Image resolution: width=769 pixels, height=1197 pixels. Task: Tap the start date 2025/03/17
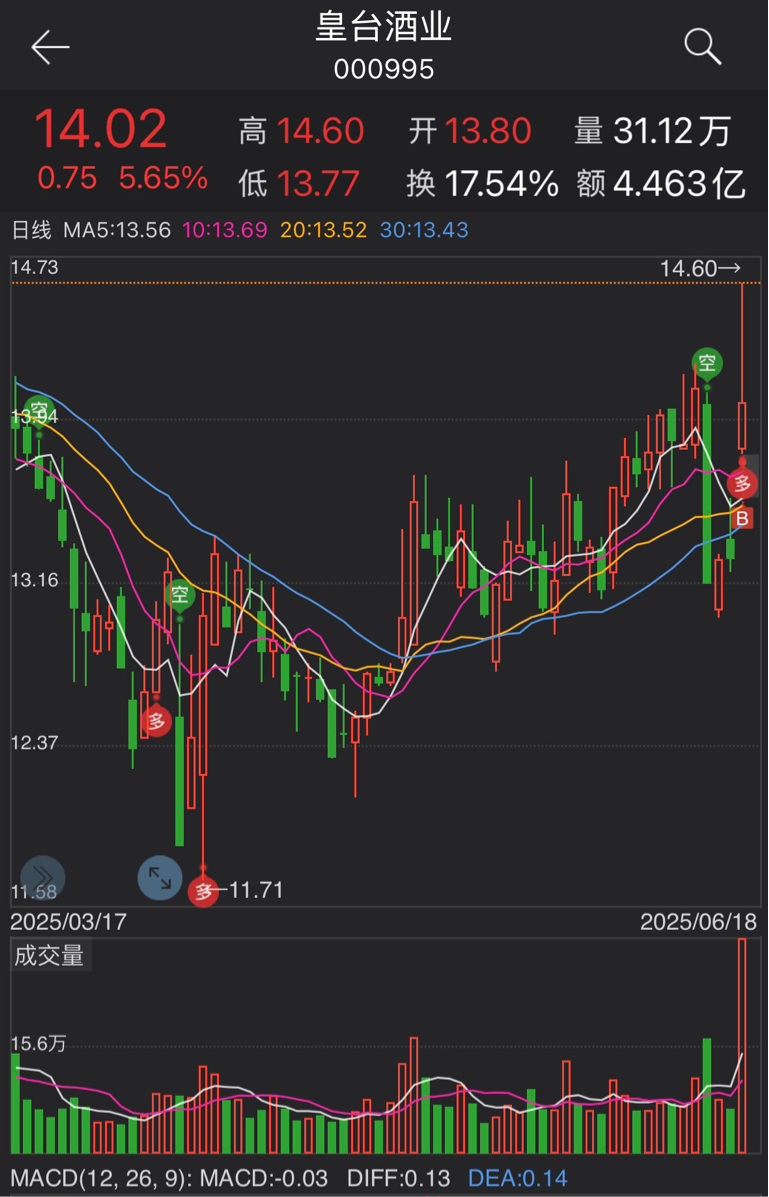[69, 921]
